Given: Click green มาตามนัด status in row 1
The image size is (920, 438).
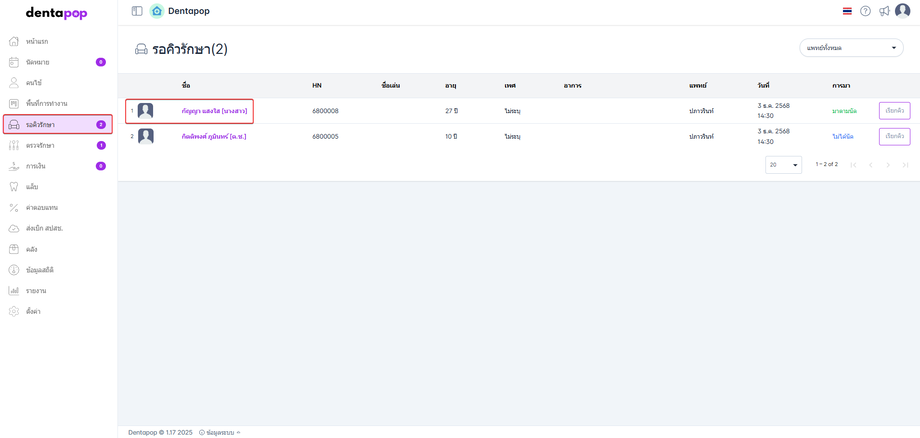Looking at the screenshot, I should 844,111.
